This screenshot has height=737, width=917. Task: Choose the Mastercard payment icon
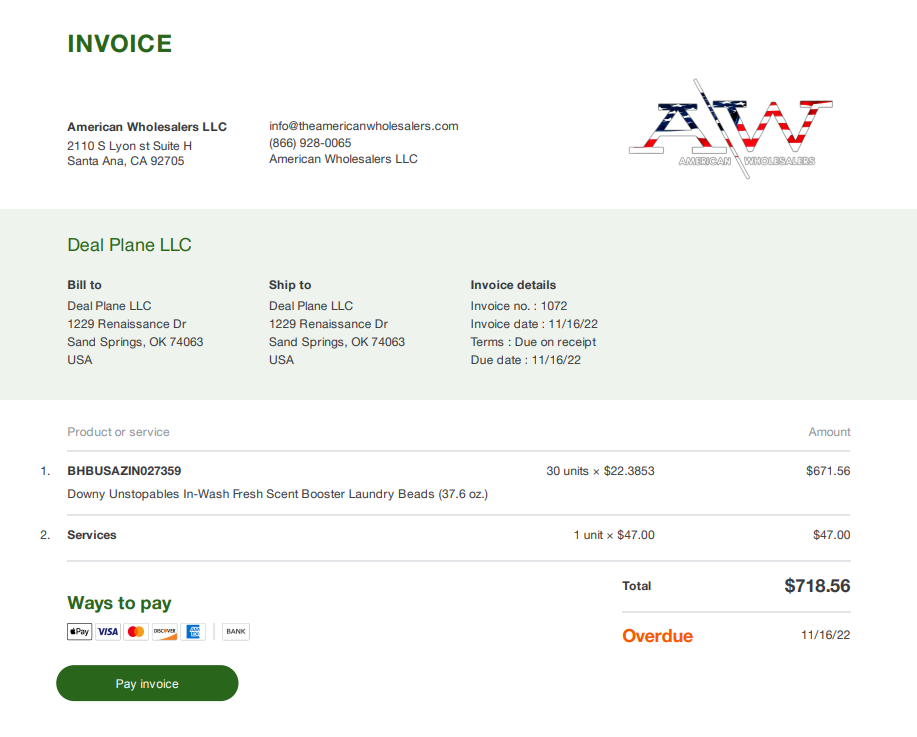136,632
